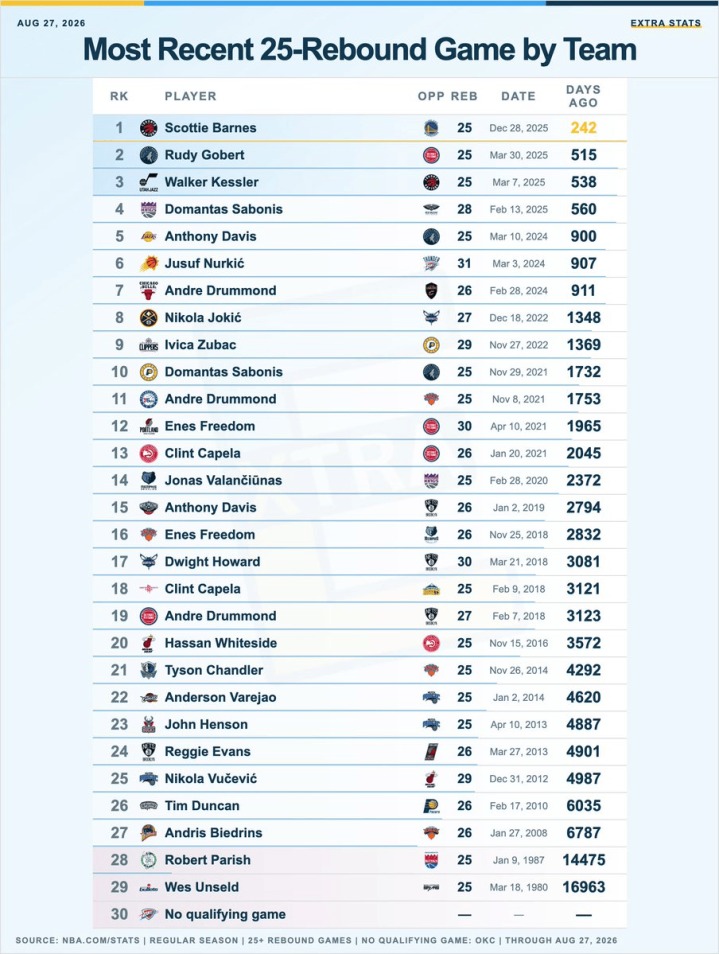This screenshot has height=954, width=719.
Task: Click the Thunder logo in row 30
Action: point(148,914)
